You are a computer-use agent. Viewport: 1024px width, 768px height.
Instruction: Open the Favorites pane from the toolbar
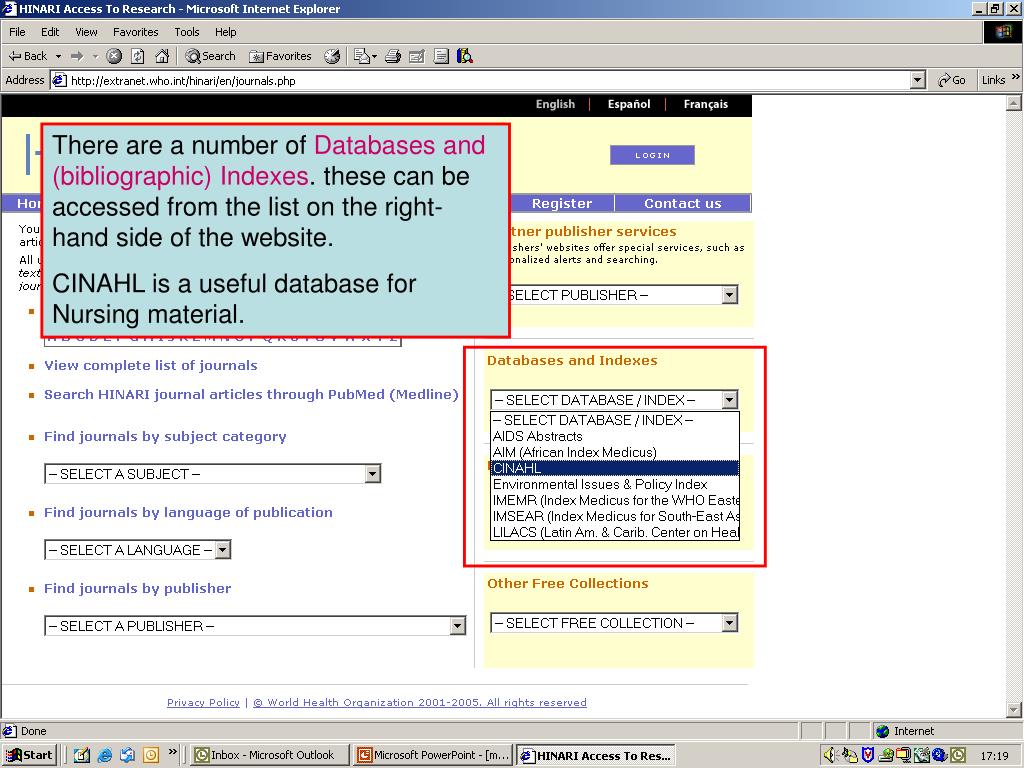(280, 56)
